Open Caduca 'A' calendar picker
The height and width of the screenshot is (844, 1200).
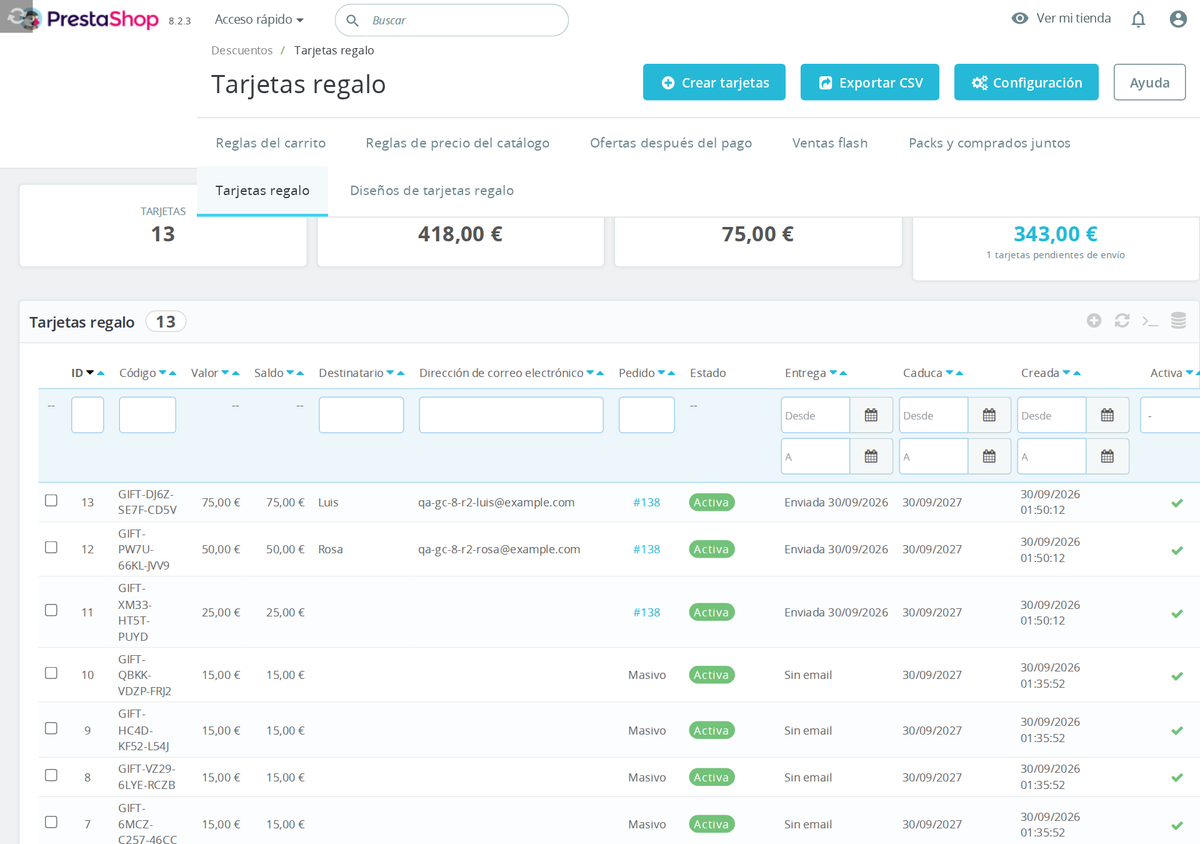[x=989, y=456]
